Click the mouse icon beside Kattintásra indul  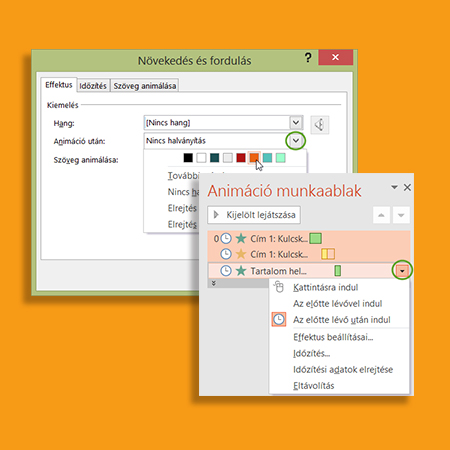pos(279,287)
